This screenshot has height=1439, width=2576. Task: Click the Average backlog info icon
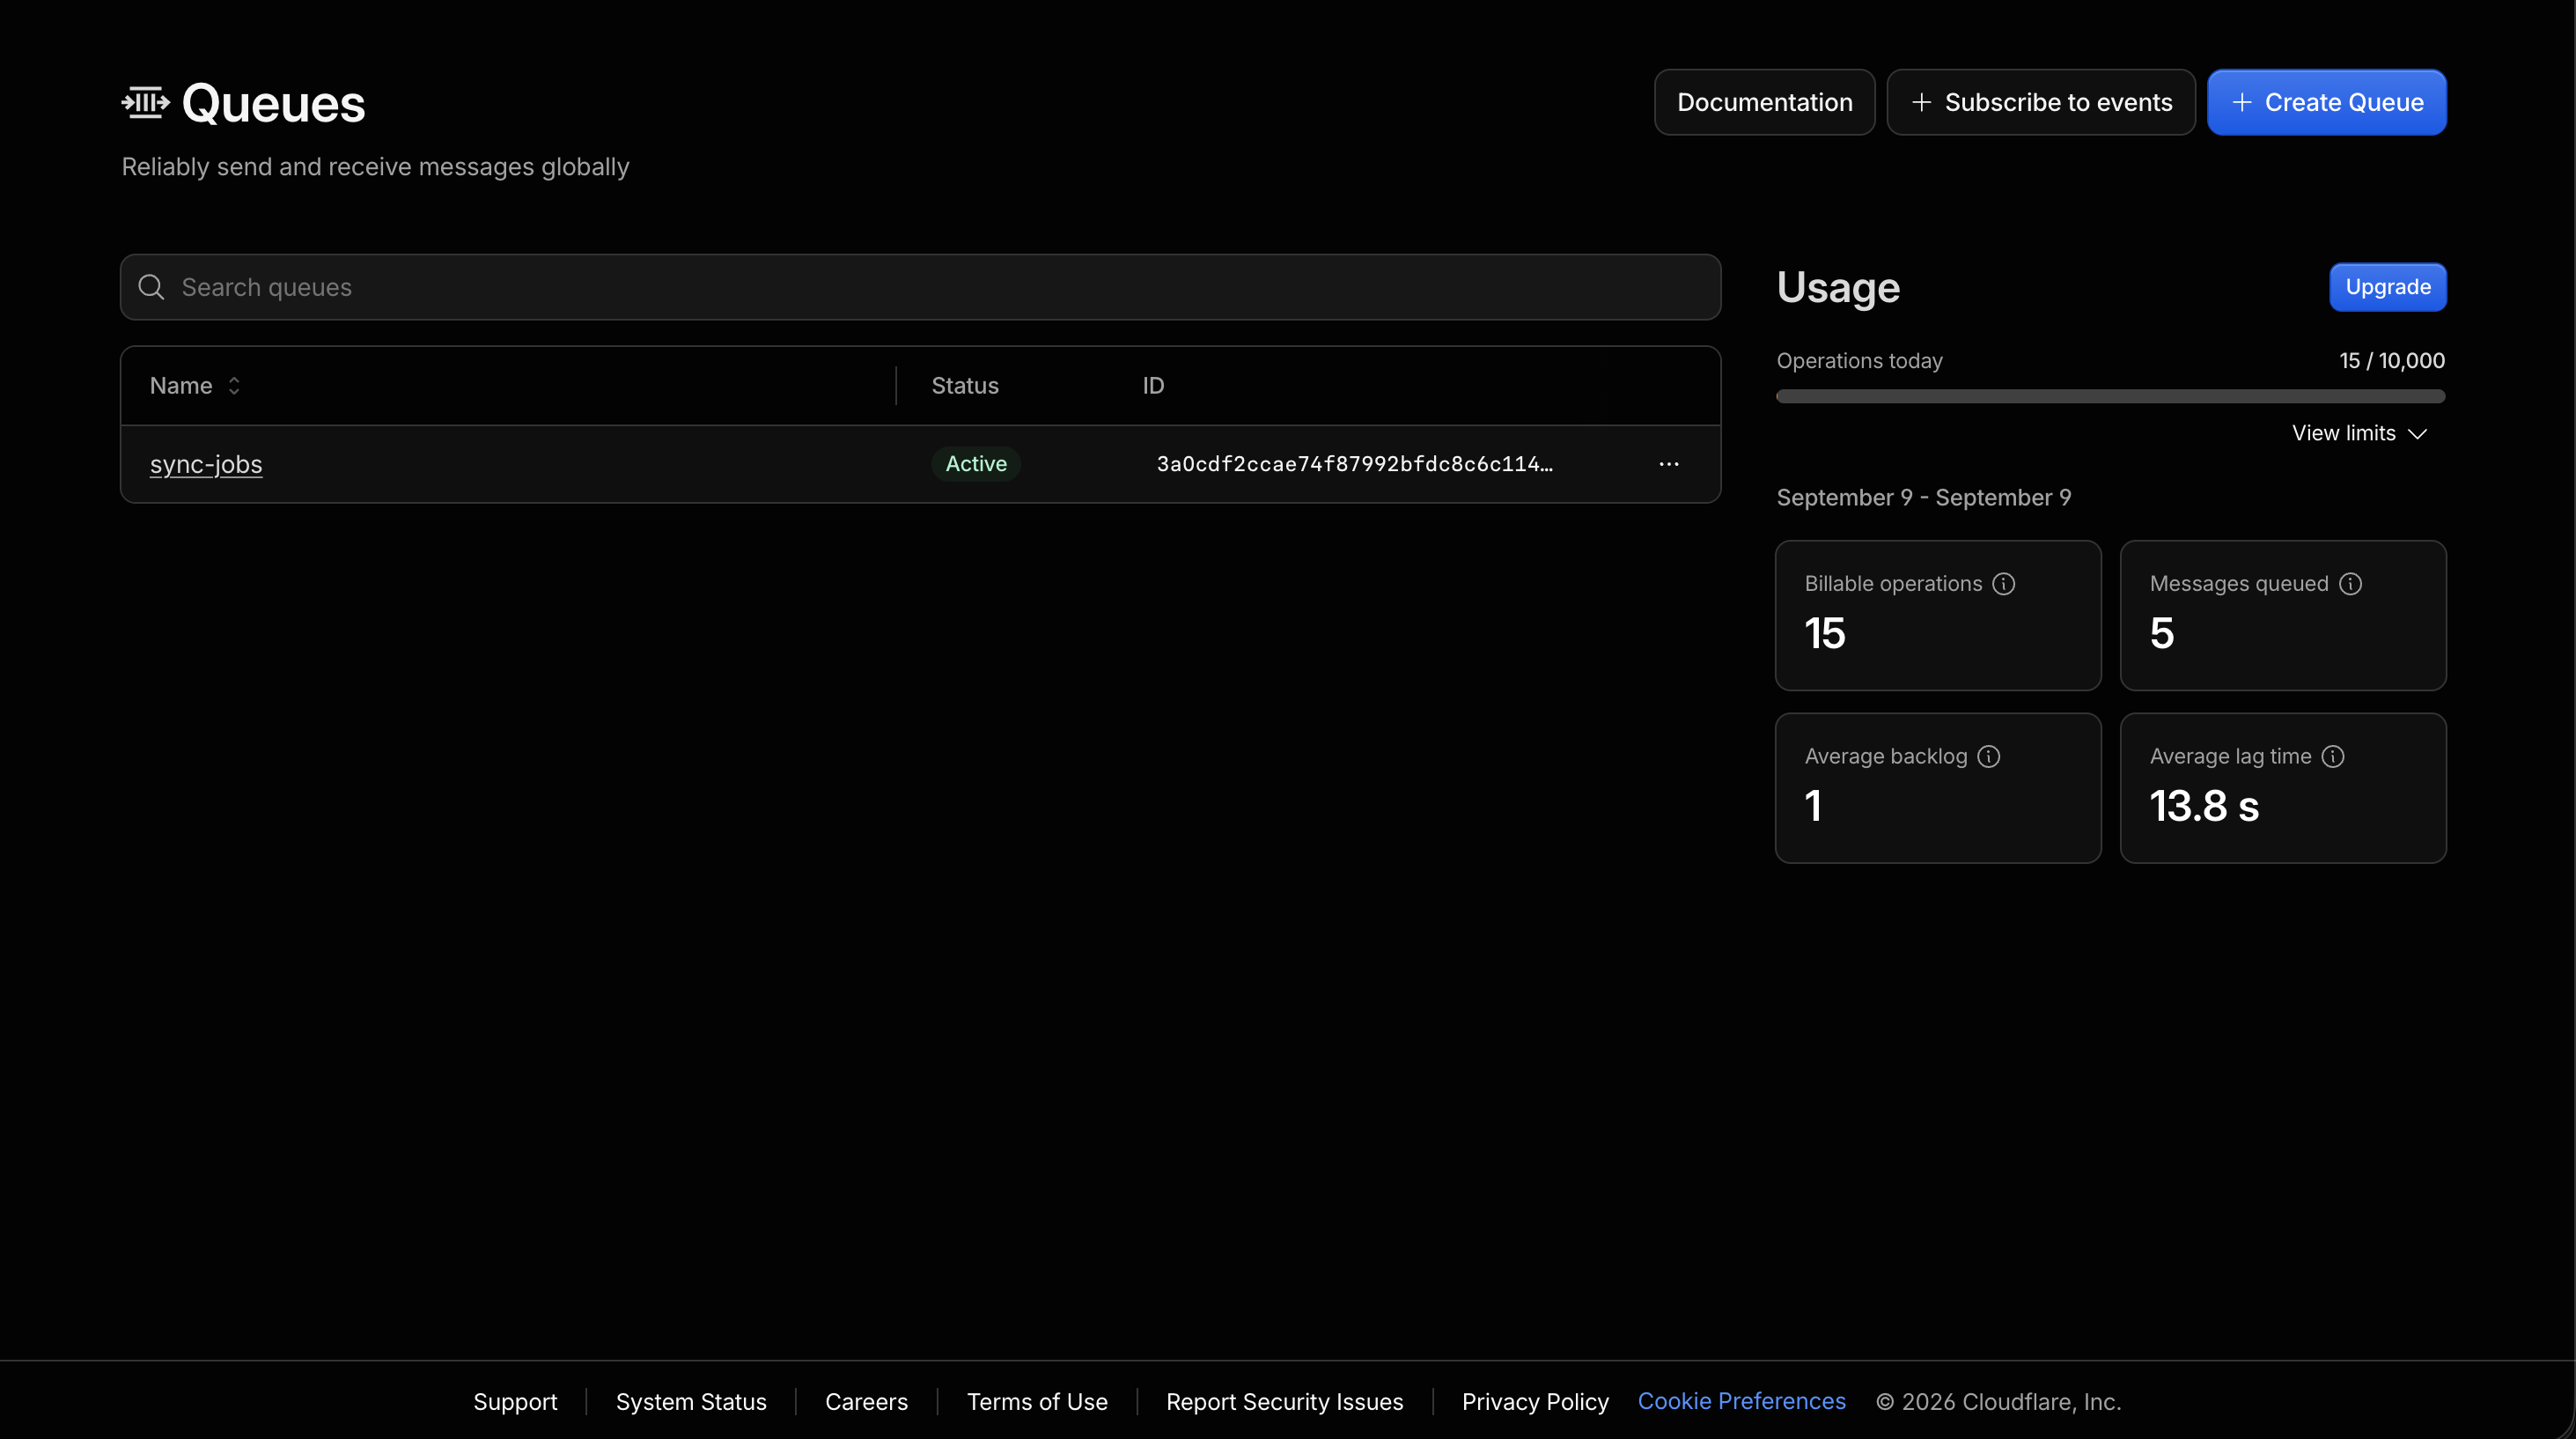[x=1989, y=756]
